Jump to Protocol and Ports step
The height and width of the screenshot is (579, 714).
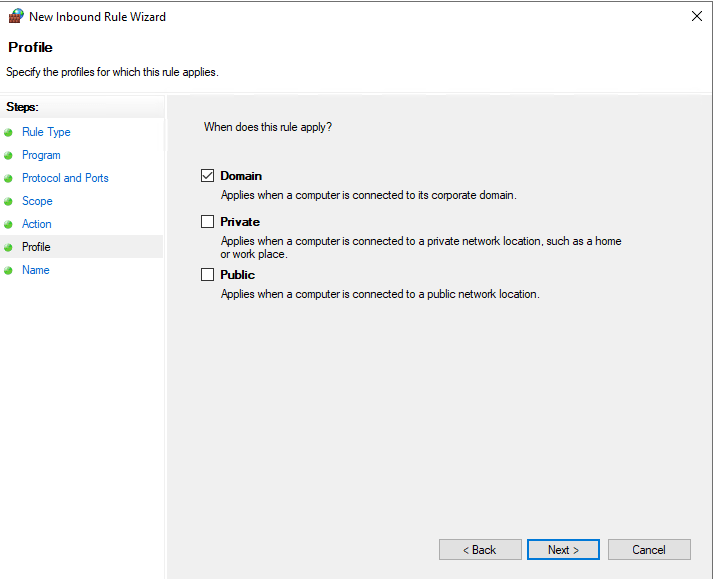[x=65, y=178]
